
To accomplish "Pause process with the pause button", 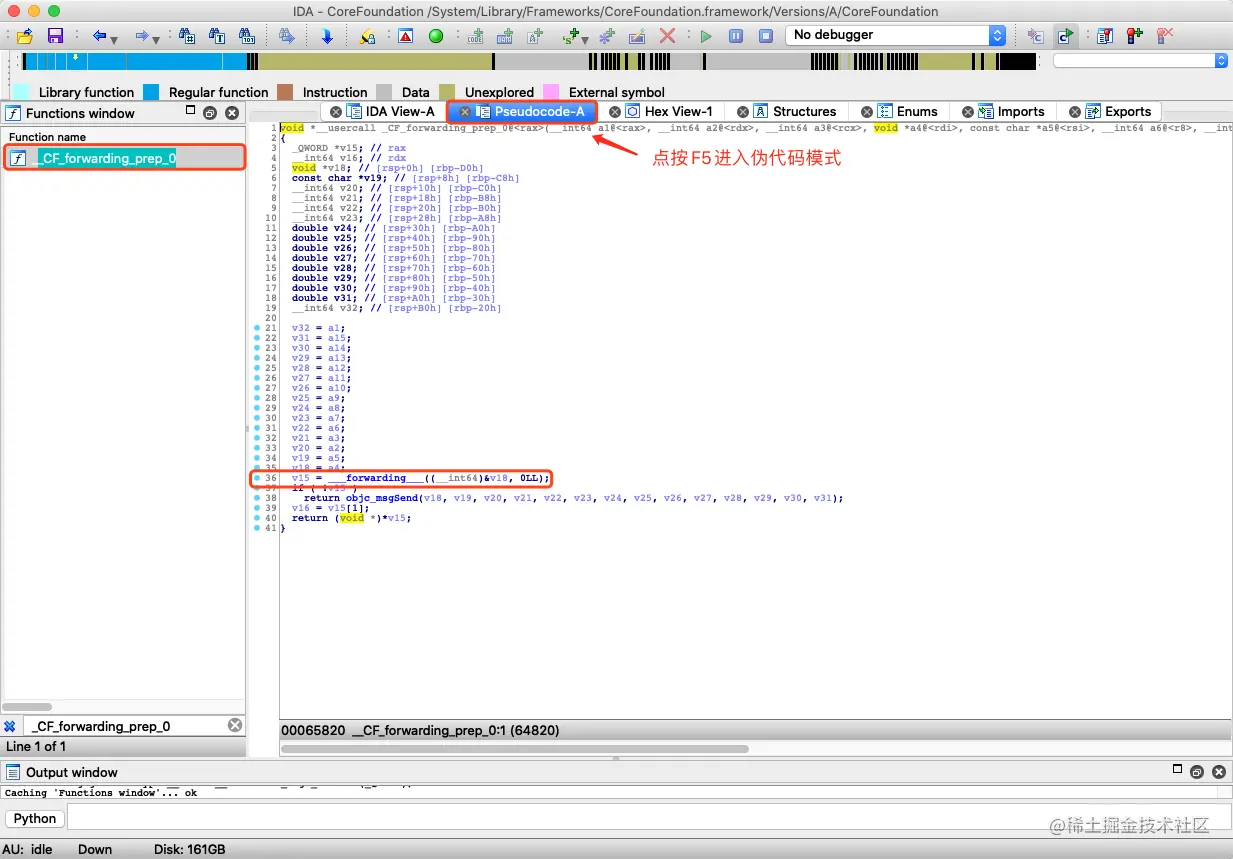I will pyautogui.click(x=736, y=36).
